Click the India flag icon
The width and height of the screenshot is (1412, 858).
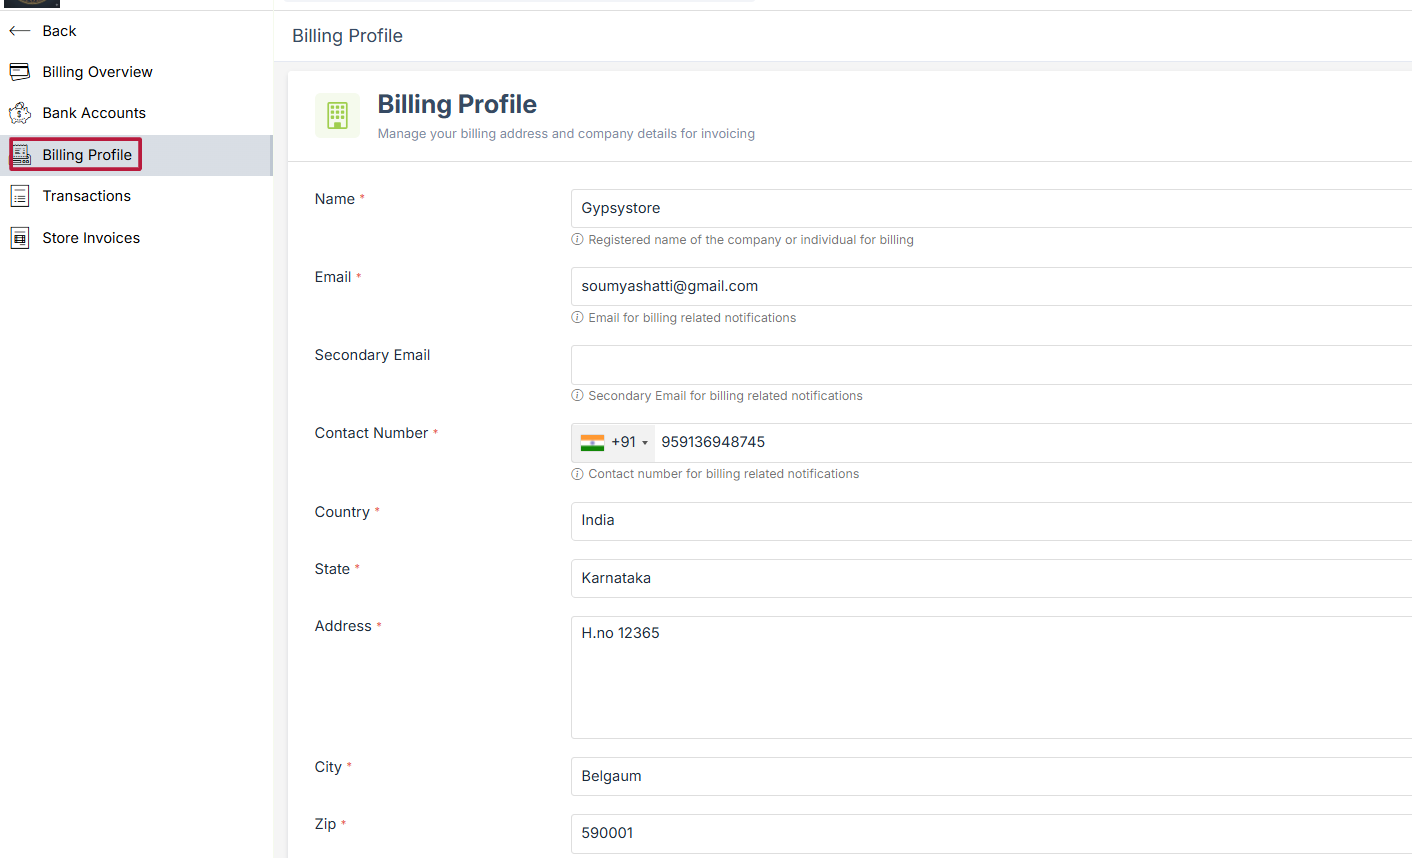tap(592, 442)
